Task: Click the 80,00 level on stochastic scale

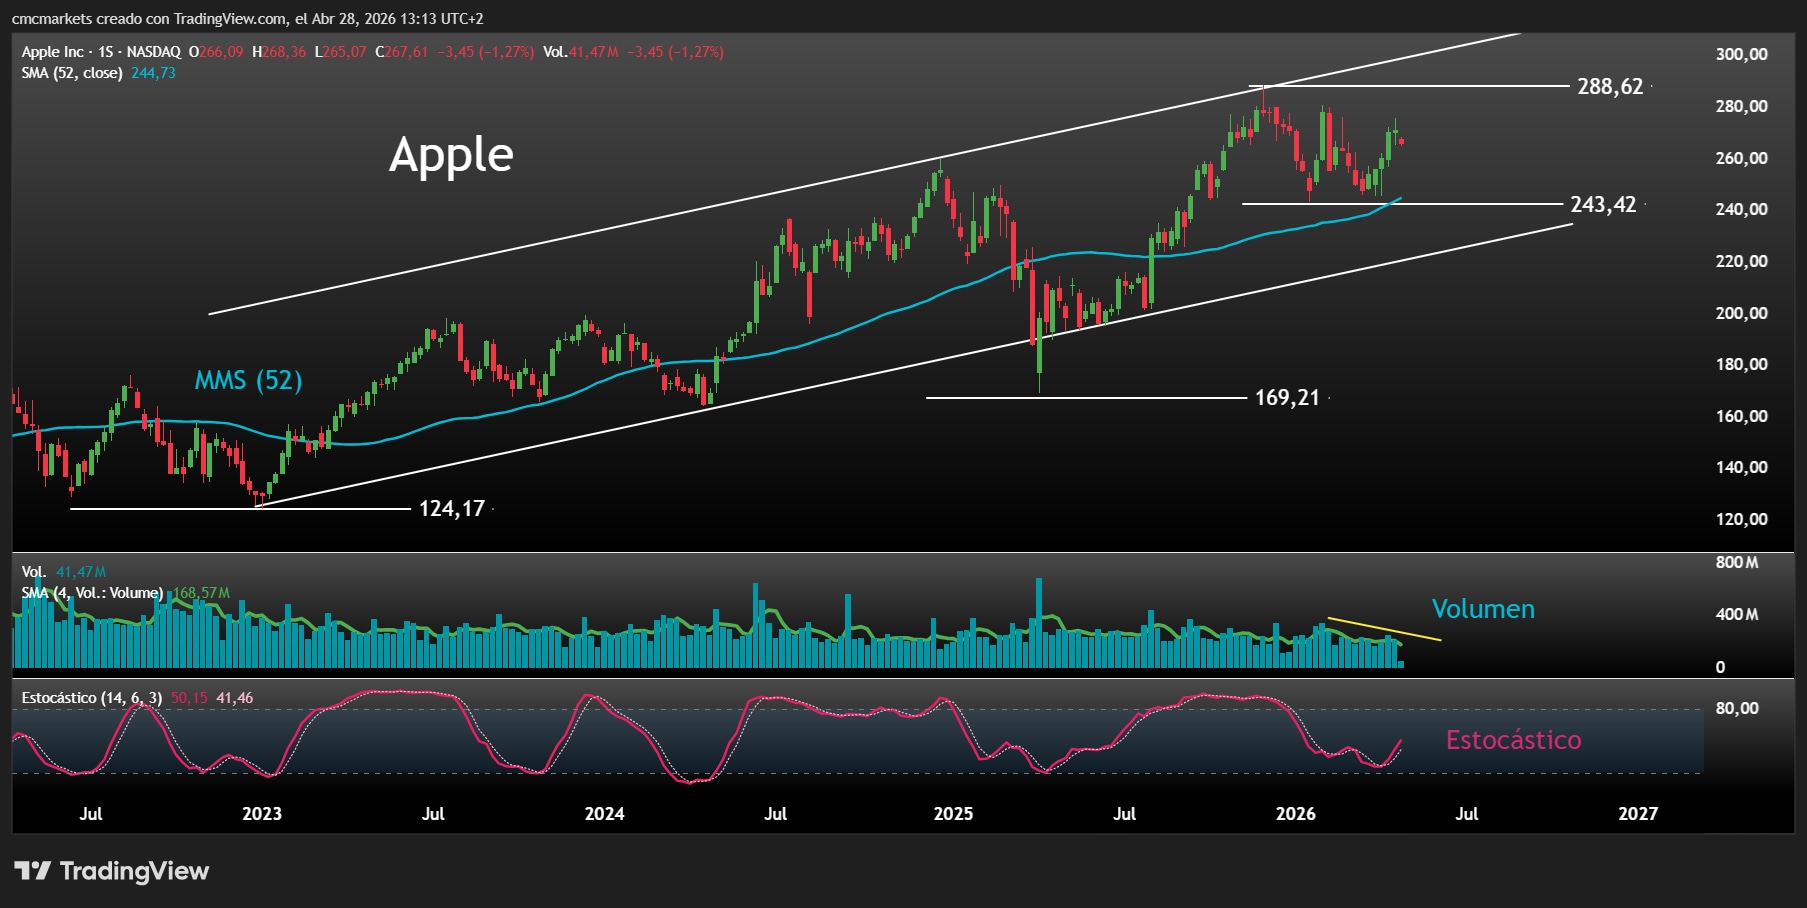Action: pos(1736,708)
